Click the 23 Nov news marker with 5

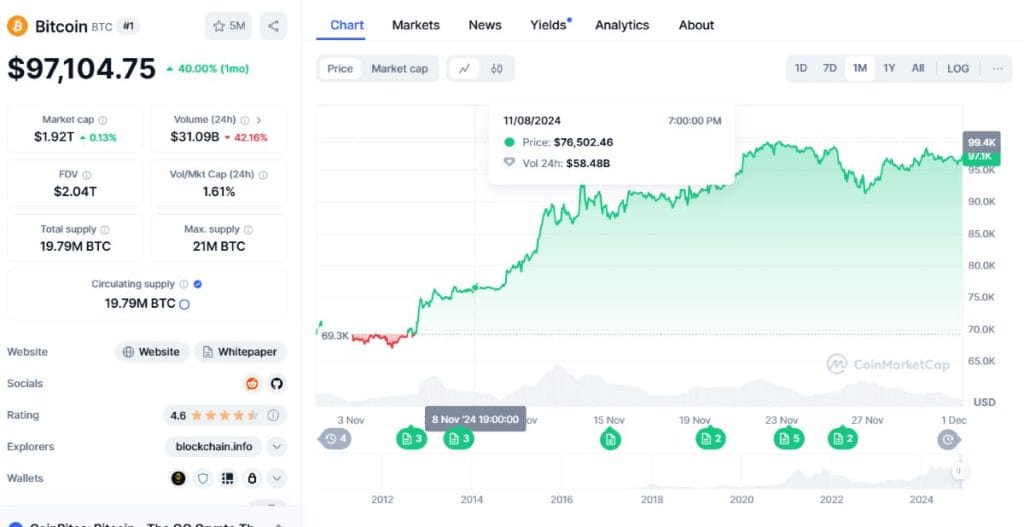click(788, 438)
